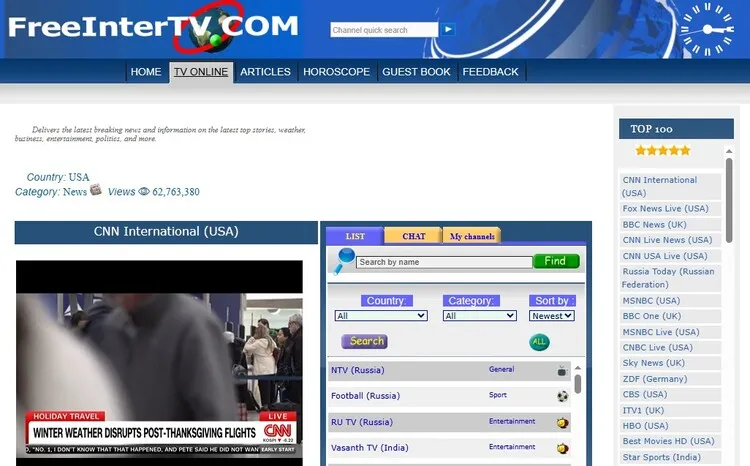750x466 pixels.
Task: Open Football (Russia) channel link
Action: click(x=365, y=396)
